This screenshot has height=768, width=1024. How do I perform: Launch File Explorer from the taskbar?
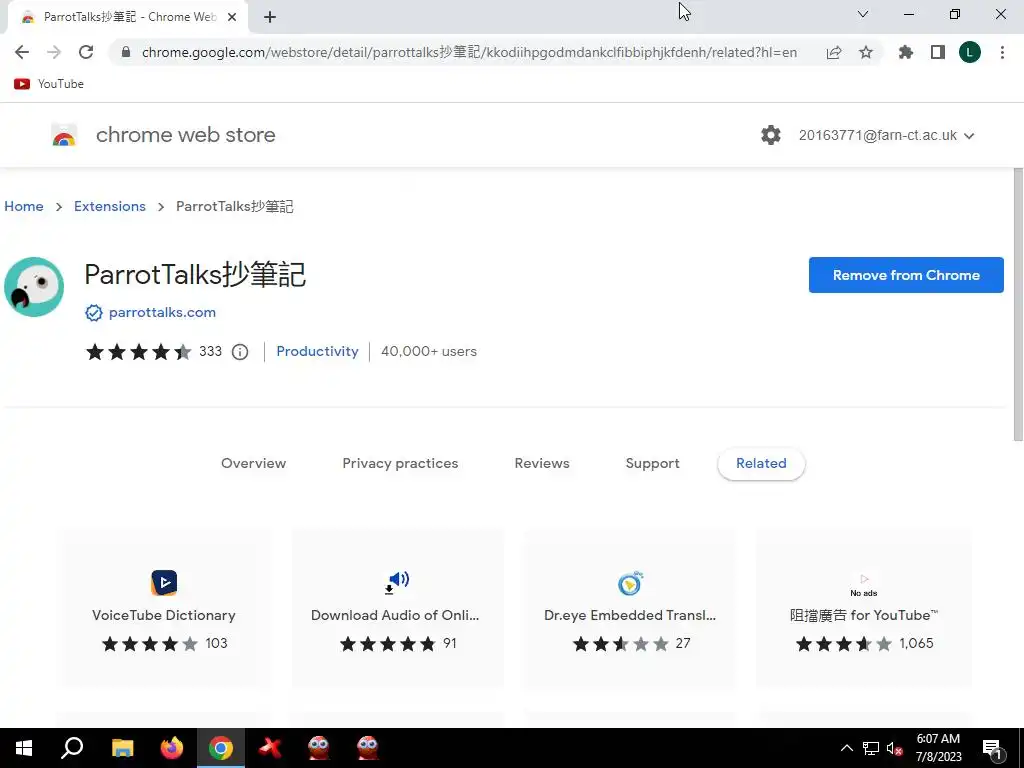click(x=122, y=748)
